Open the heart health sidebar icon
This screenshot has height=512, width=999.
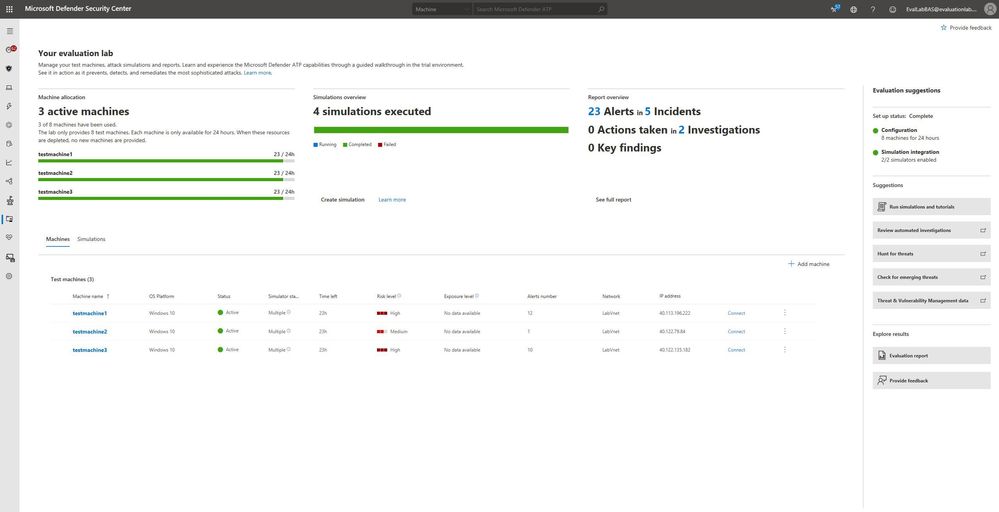point(10,238)
